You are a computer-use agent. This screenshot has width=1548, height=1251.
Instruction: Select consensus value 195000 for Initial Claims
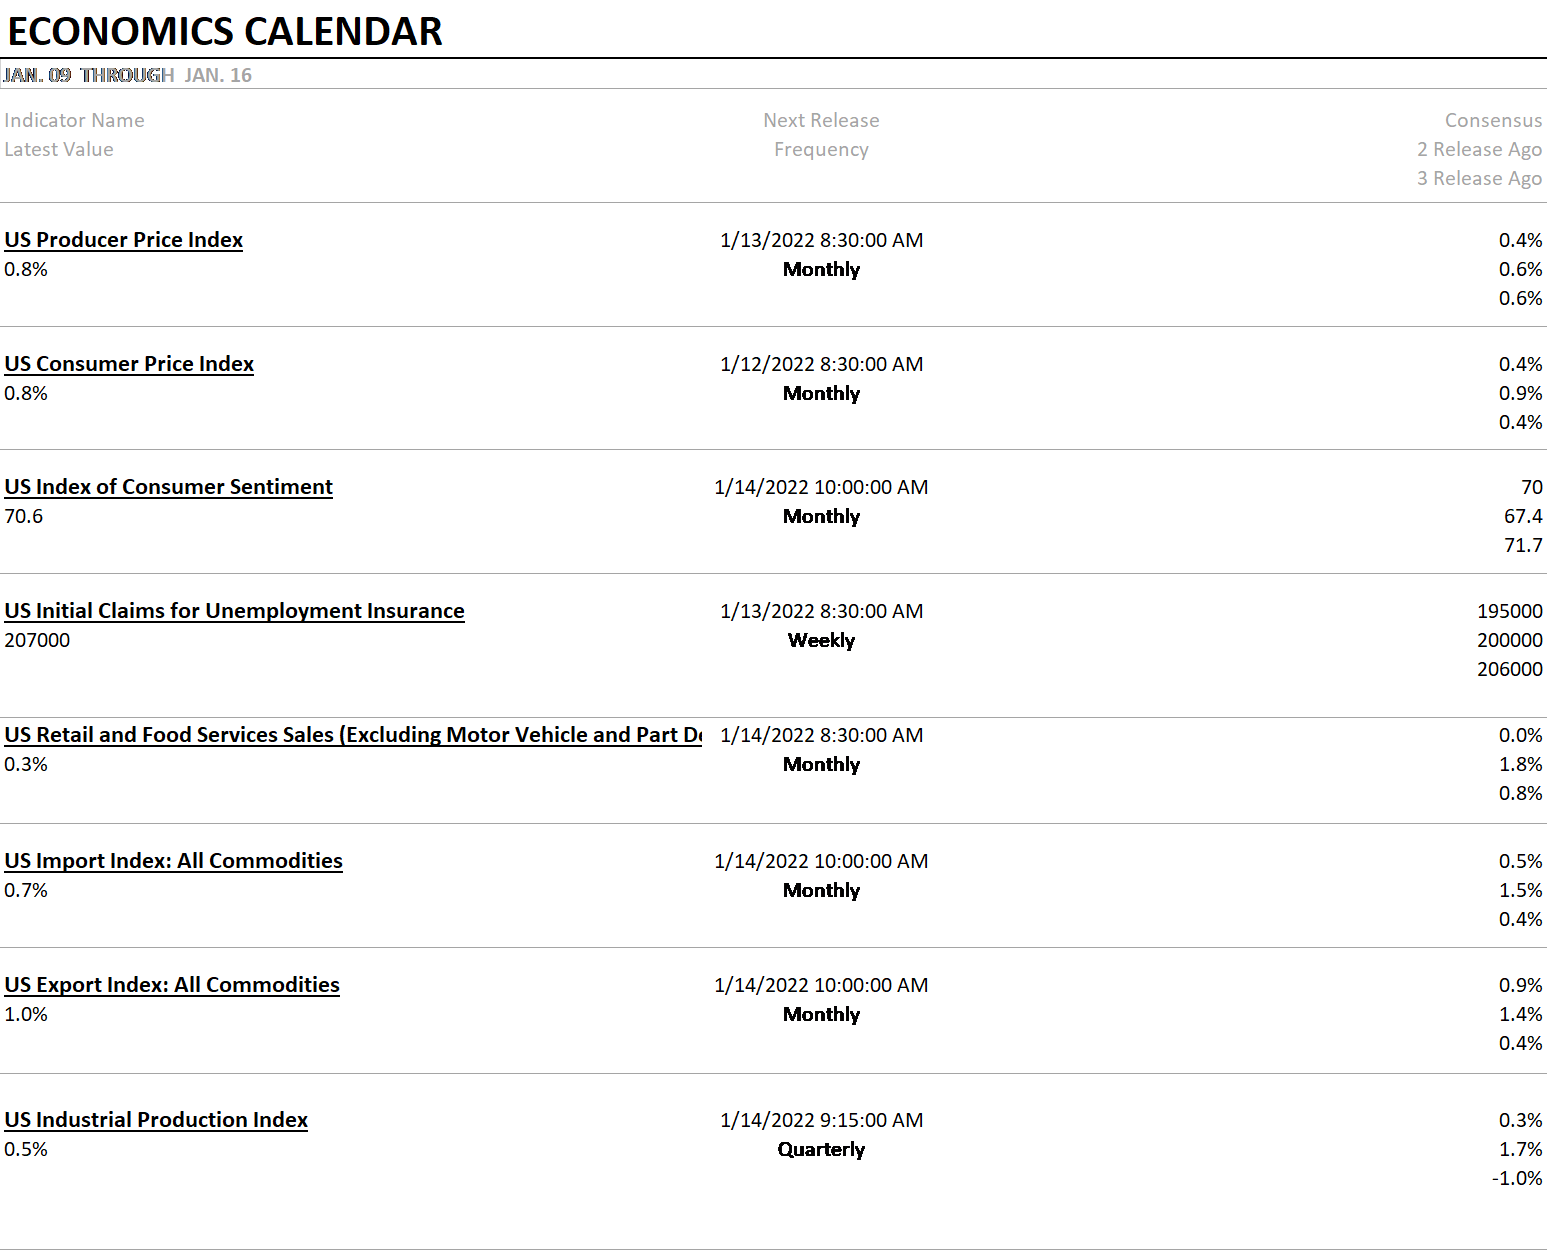pyautogui.click(x=1509, y=611)
